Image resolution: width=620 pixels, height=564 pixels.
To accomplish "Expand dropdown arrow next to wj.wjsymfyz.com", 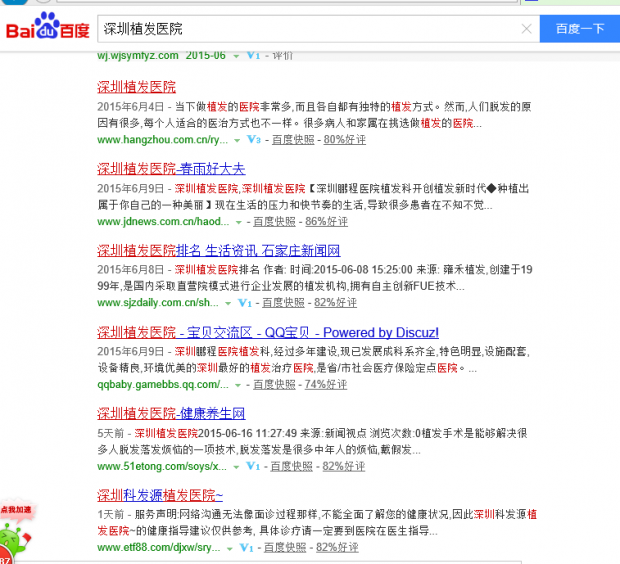I will 236,56.
